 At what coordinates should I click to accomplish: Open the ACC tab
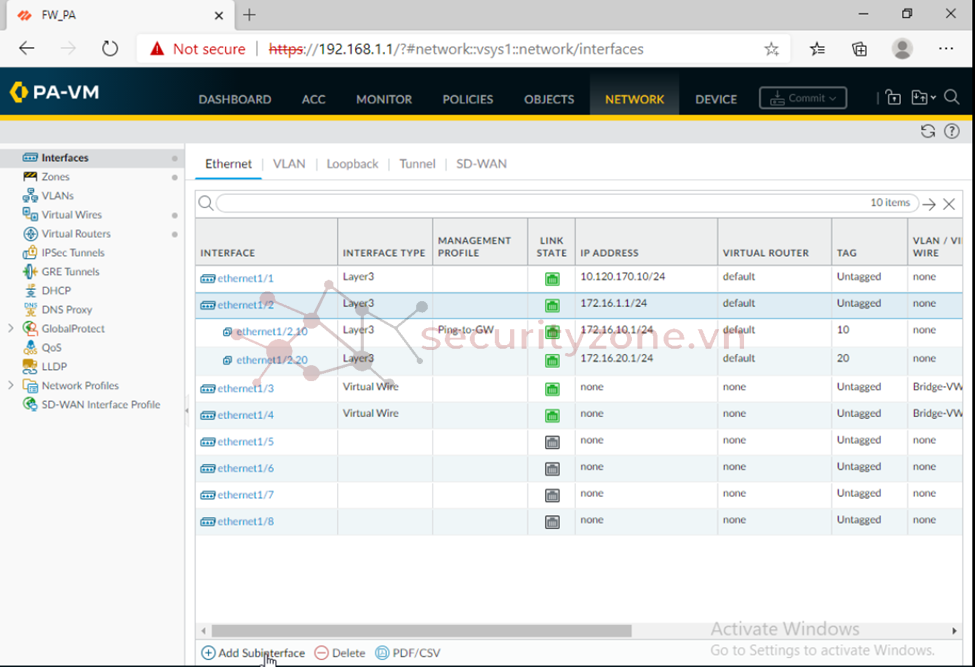313,99
